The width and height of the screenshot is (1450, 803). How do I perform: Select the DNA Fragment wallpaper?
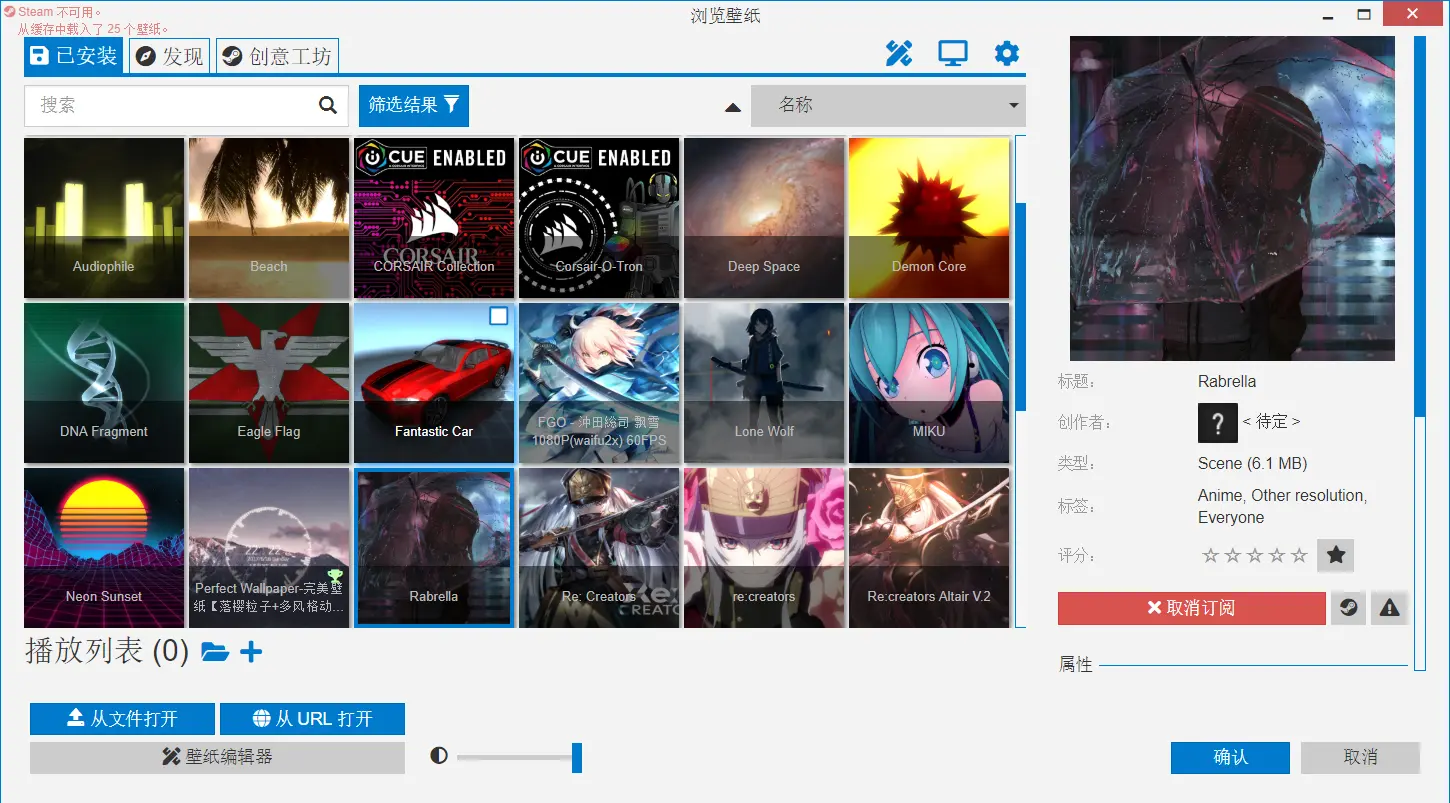104,383
